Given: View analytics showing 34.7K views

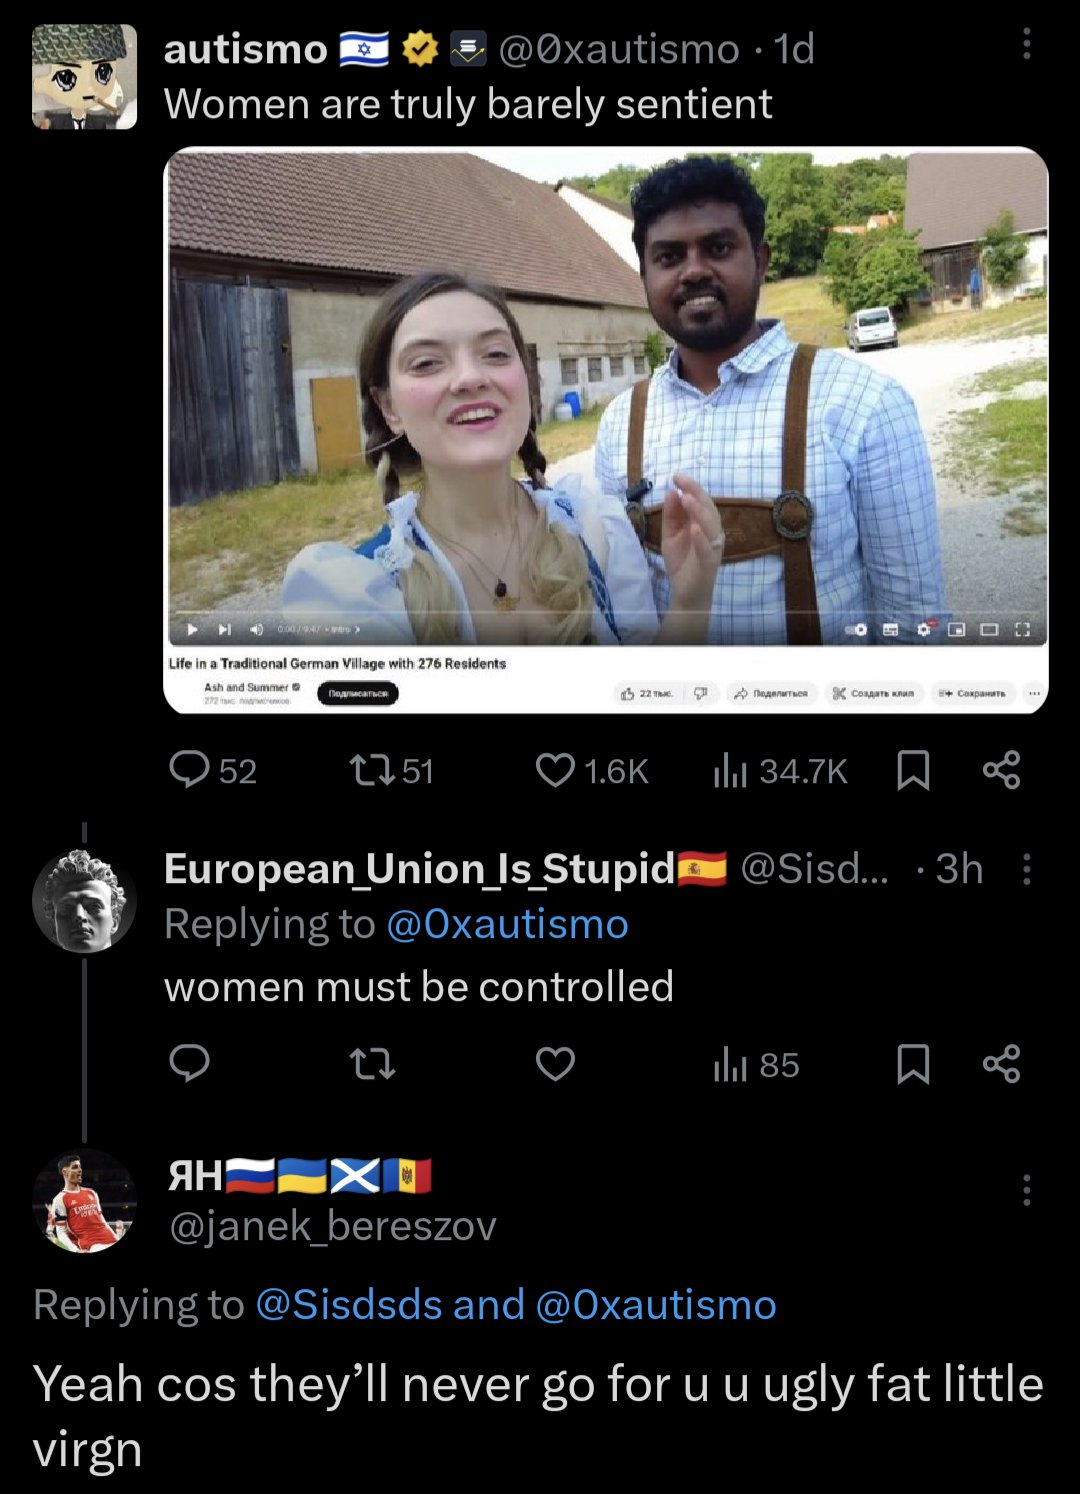Looking at the screenshot, I should click(780, 770).
